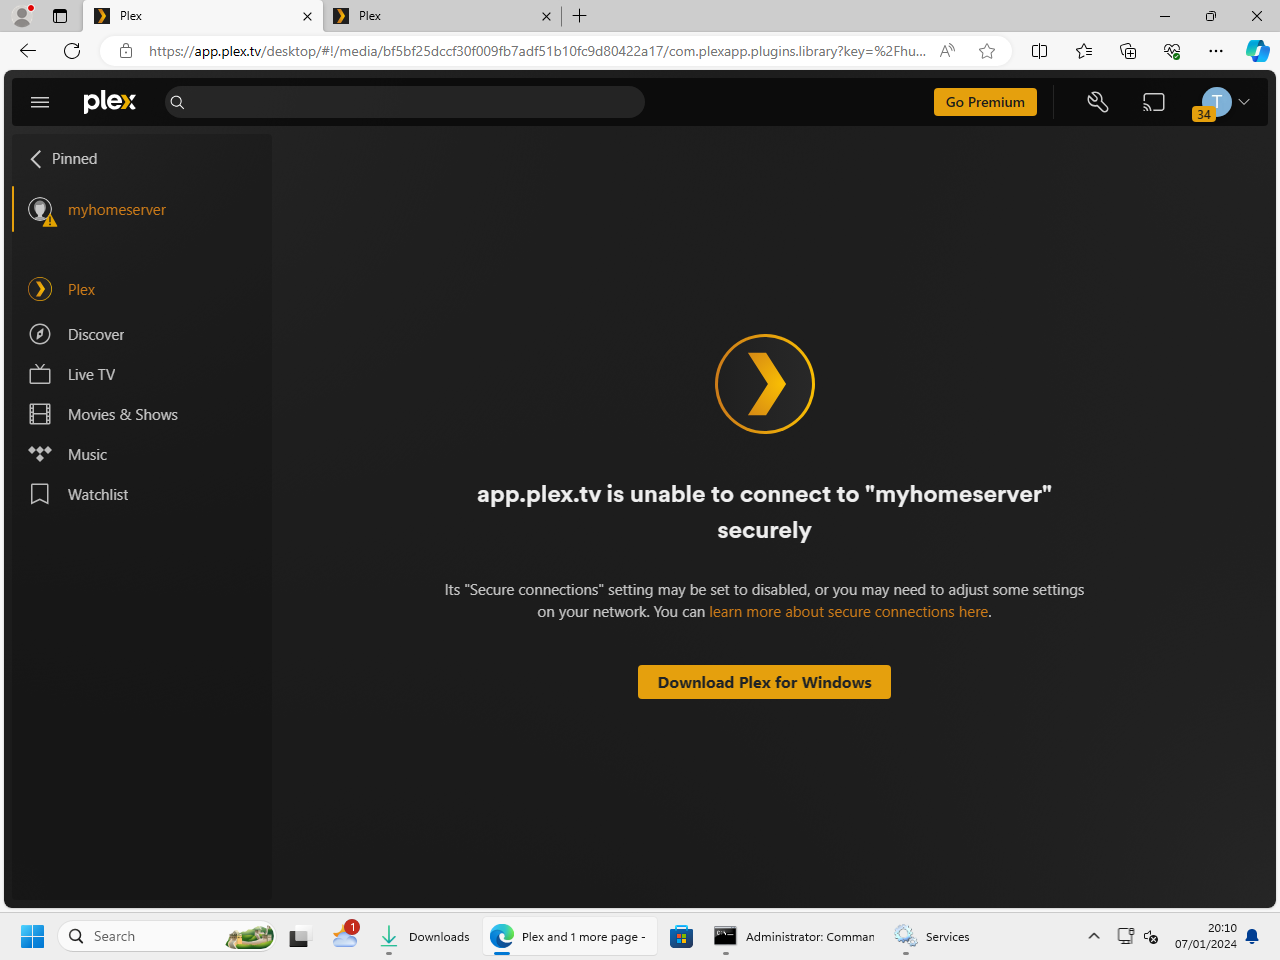This screenshot has width=1280, height=960.
Task: Close the second Plex browser tab
Action: (x=546, y=16)
